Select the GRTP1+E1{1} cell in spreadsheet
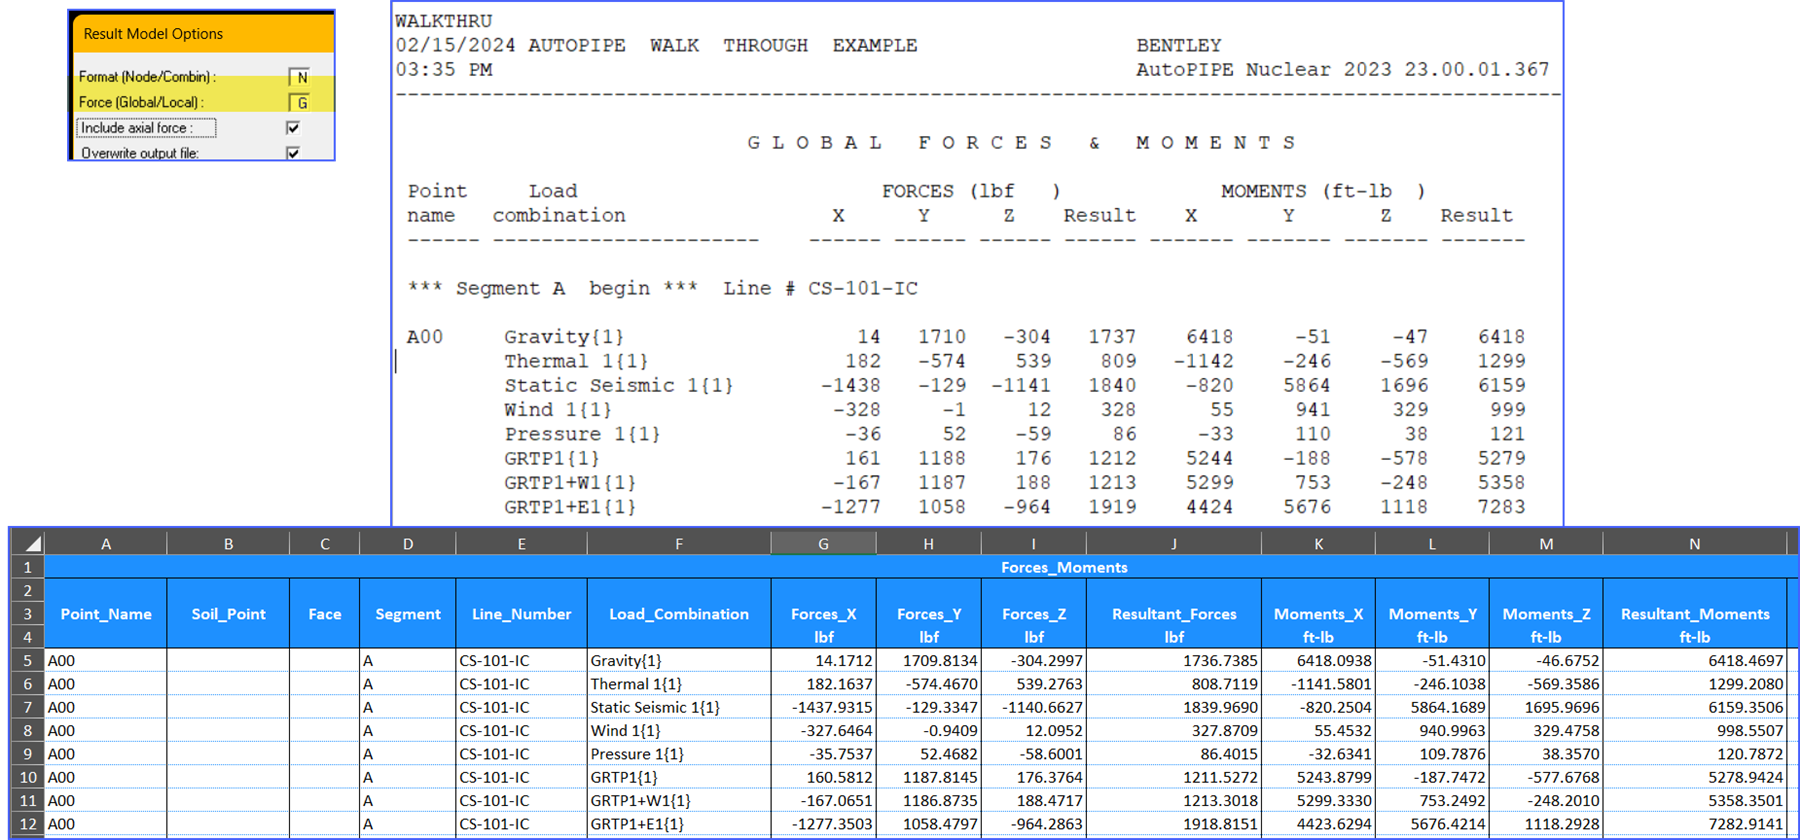 (x=679, y=824)
